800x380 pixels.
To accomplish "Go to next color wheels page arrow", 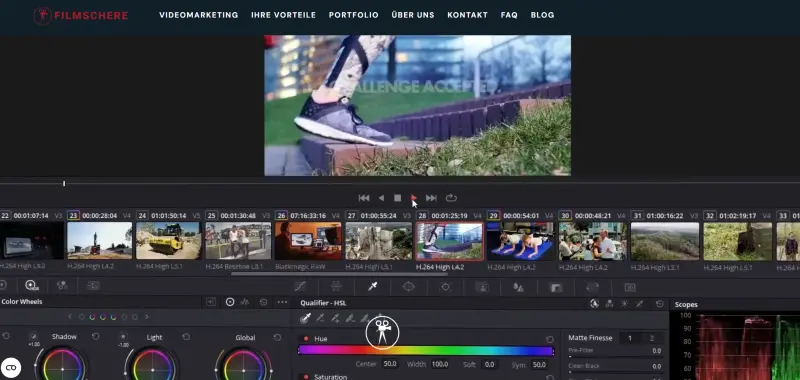I will (x=146, y=317).
